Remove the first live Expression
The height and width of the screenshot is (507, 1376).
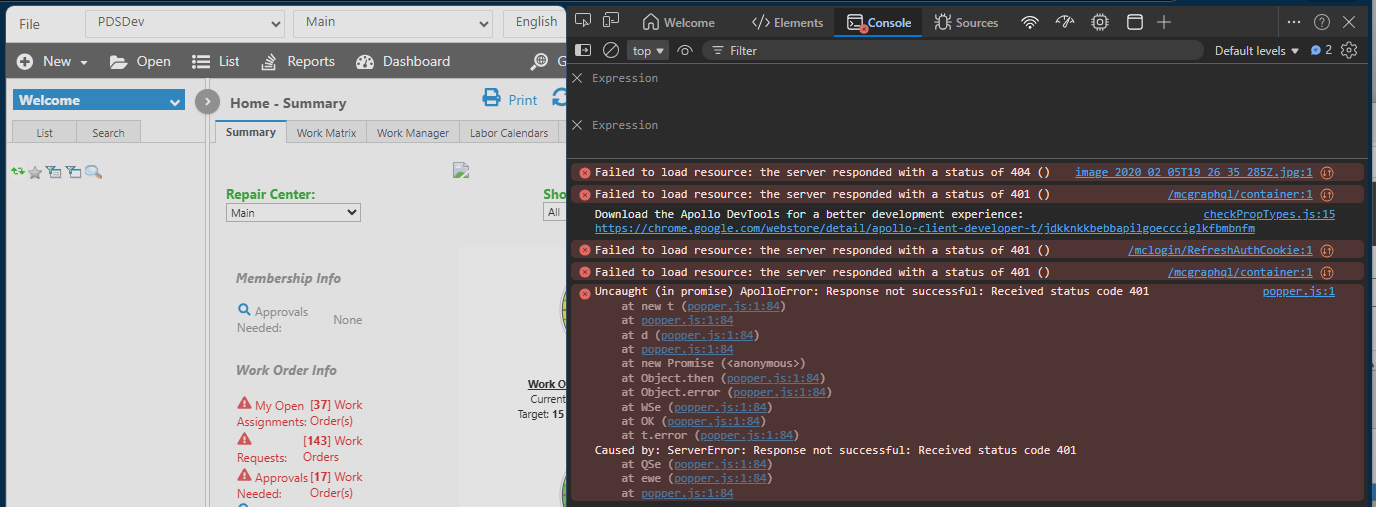click(577, 78)
